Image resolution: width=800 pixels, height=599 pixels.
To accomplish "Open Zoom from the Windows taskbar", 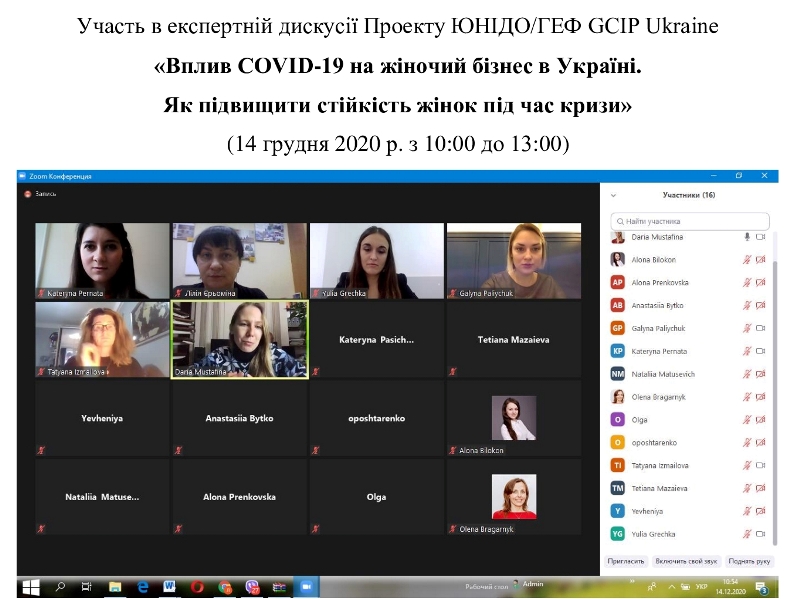I will 307,586.
